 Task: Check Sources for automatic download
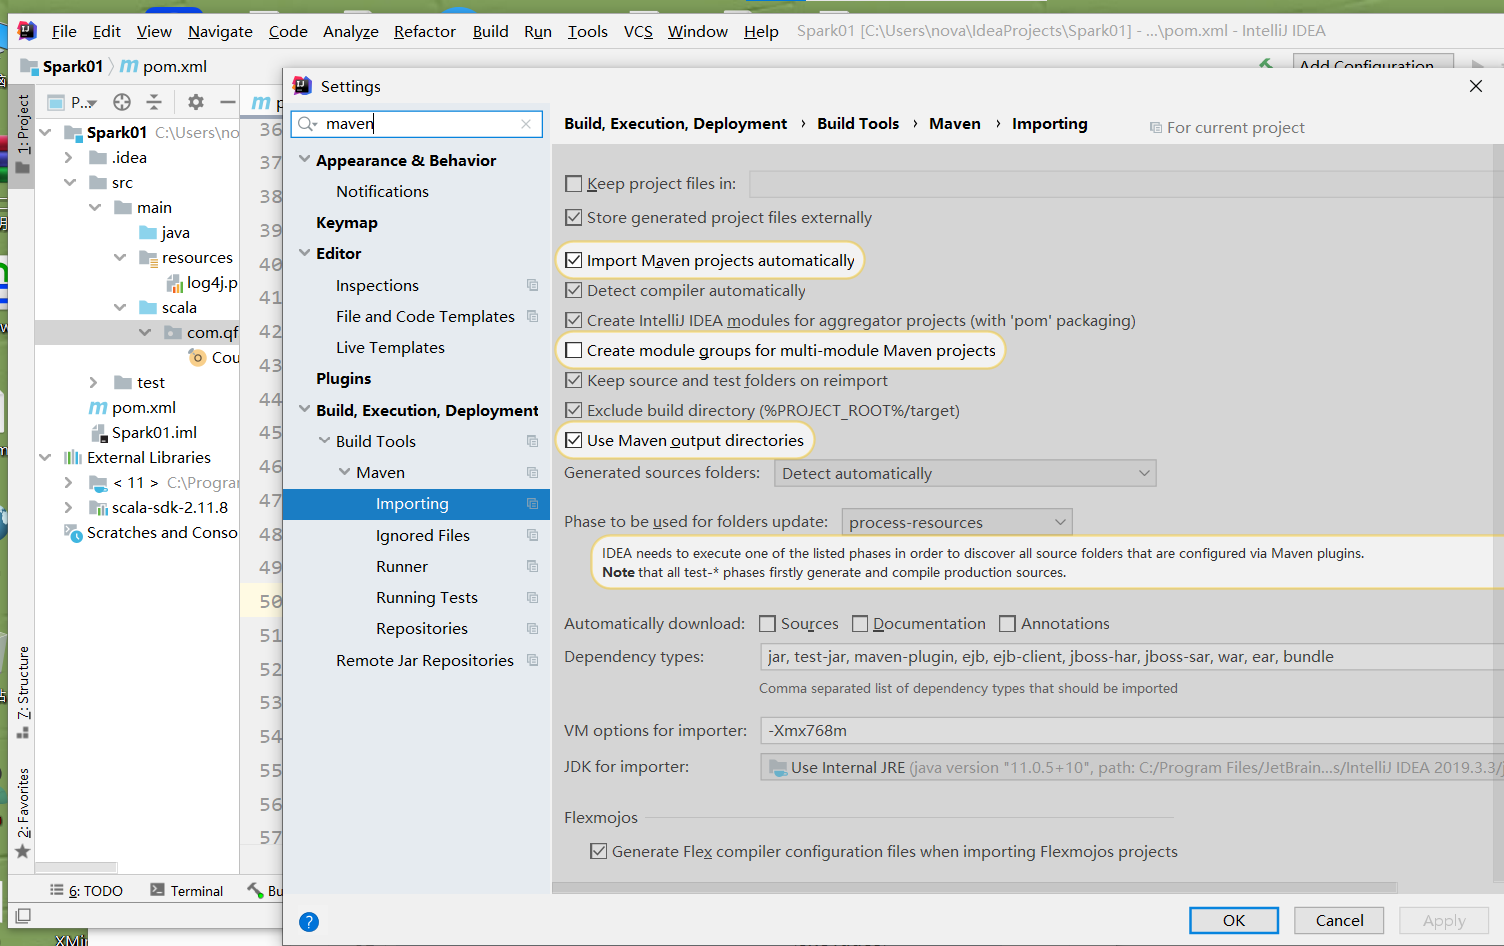(x=768, y=624)
